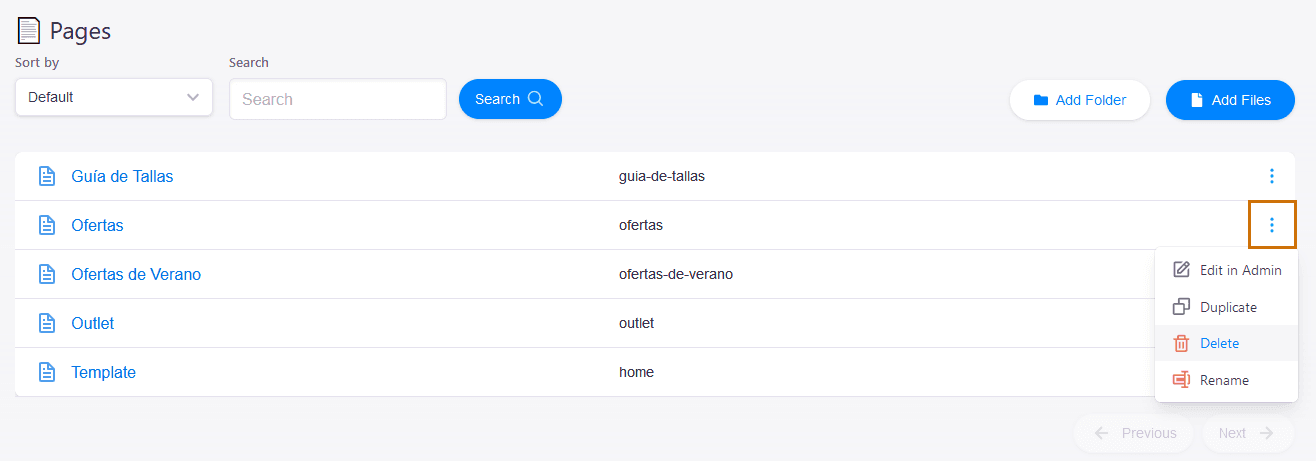Choose Edit in Admin from context menu
The width and height of the screenshot is (1316, 461).
[1226, 270]
